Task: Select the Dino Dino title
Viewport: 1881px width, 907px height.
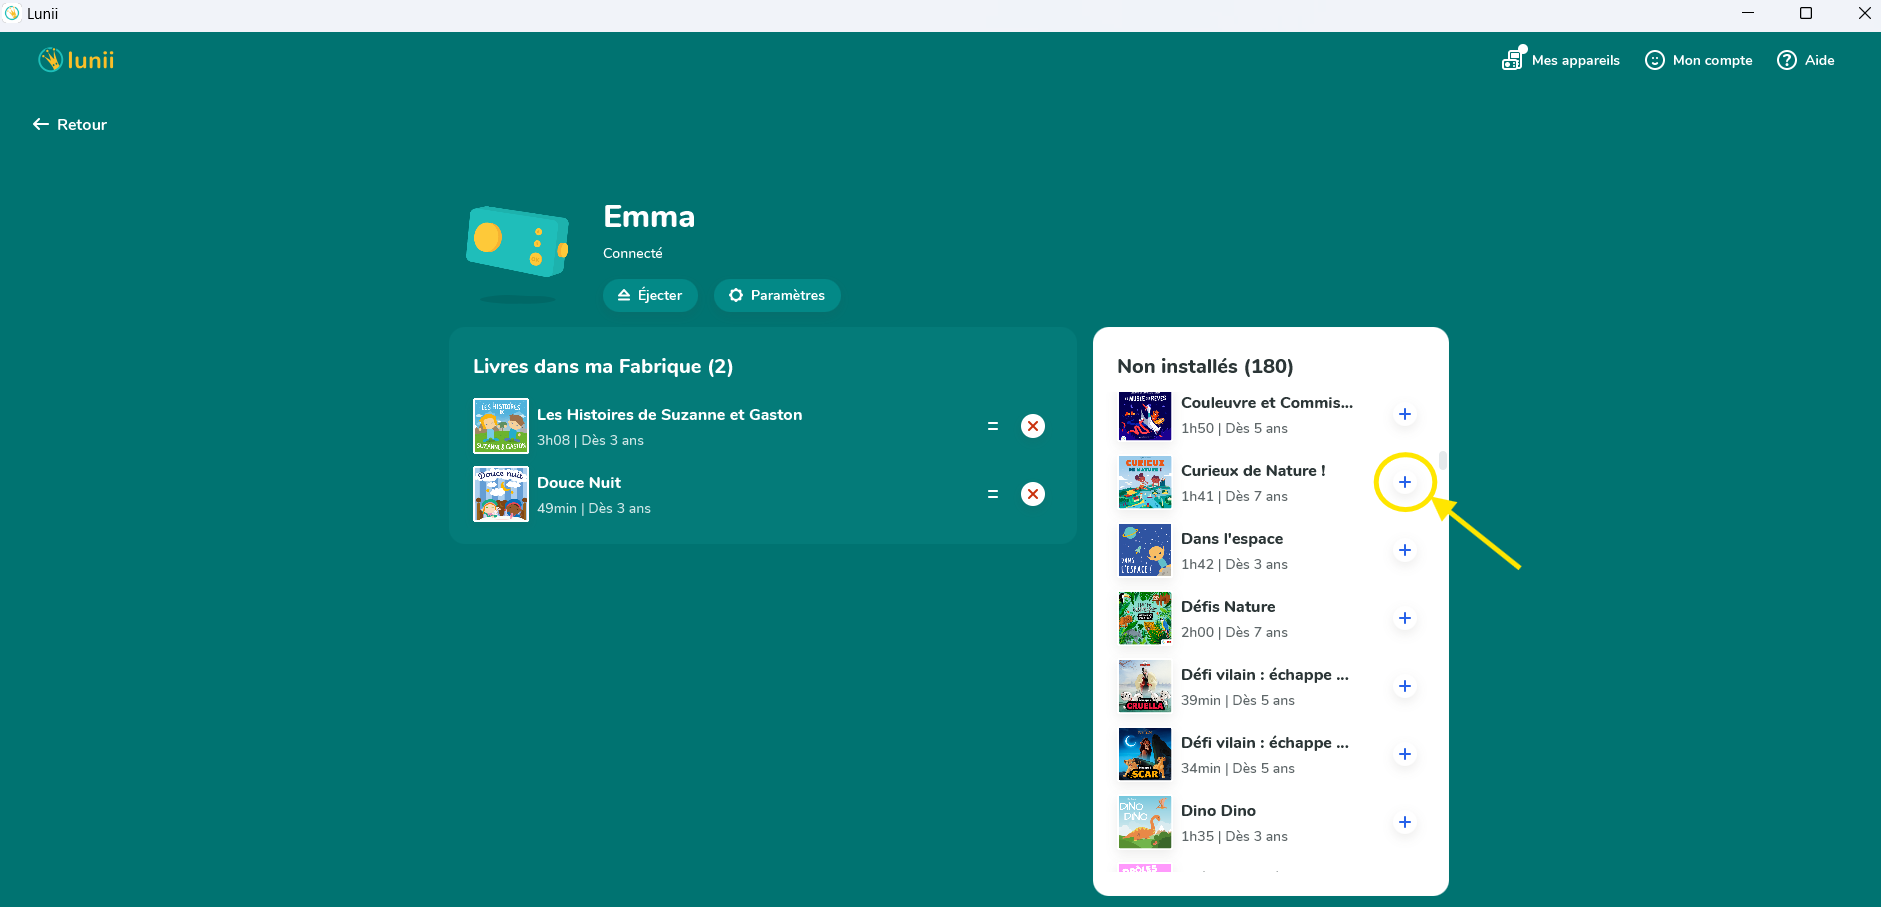Action: pyautogui.click(x=1218, y=811)
